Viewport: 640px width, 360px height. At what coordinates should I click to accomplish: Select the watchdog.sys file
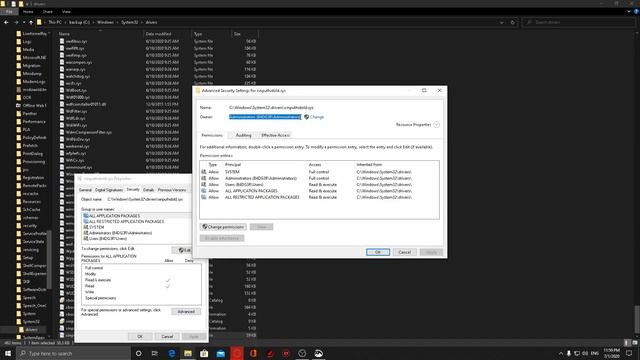78,76
